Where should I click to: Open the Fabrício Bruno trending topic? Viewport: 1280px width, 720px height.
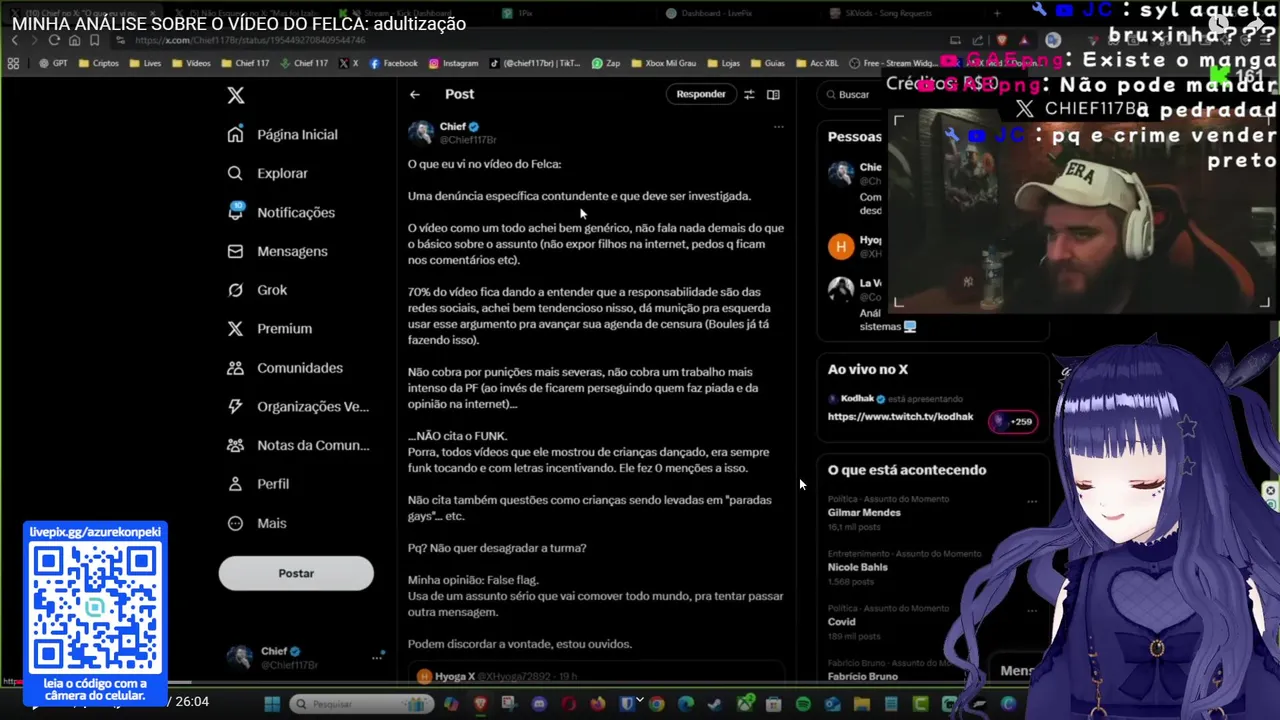point(862,677)
